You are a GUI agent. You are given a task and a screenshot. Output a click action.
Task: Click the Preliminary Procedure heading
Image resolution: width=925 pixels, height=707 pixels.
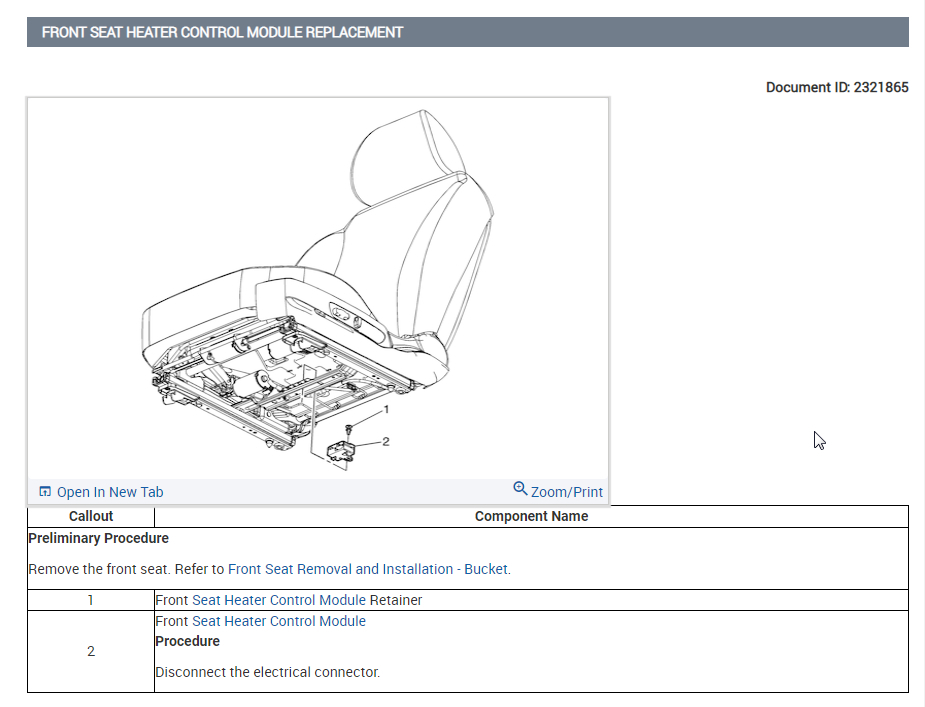click(99, 538)
